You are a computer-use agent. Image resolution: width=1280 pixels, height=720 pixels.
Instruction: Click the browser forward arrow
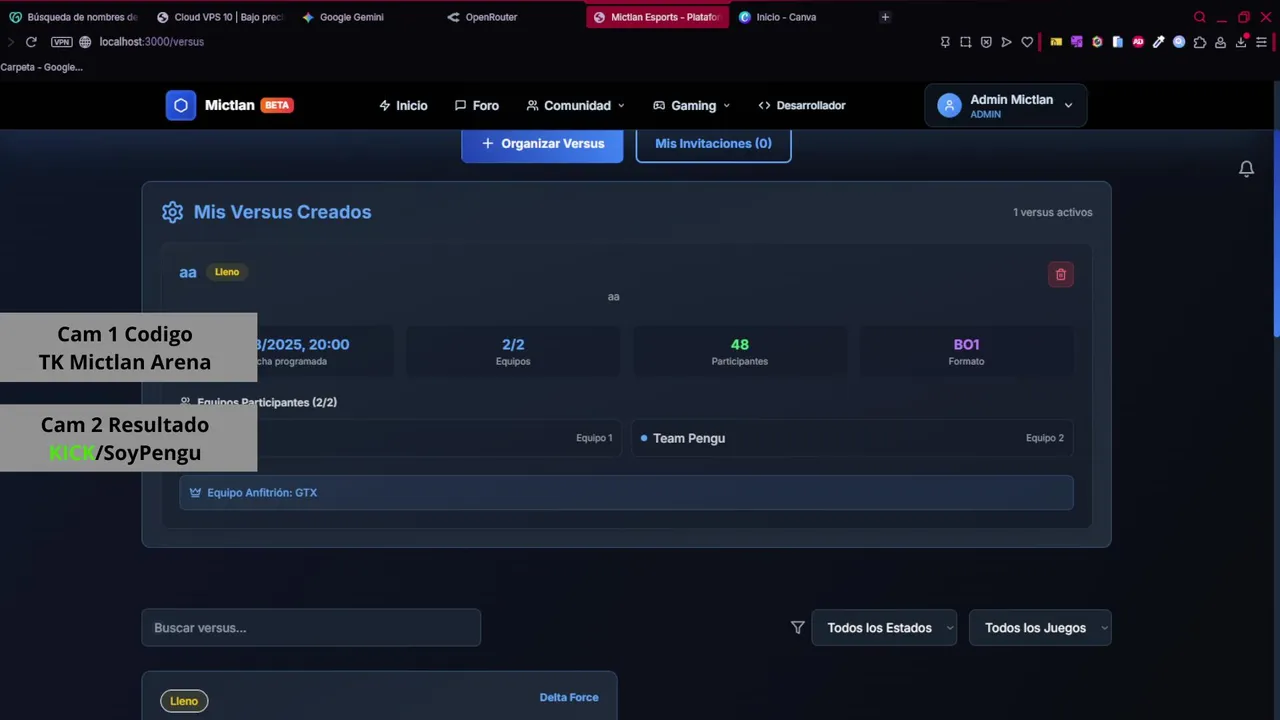click(x=10, y=42)
